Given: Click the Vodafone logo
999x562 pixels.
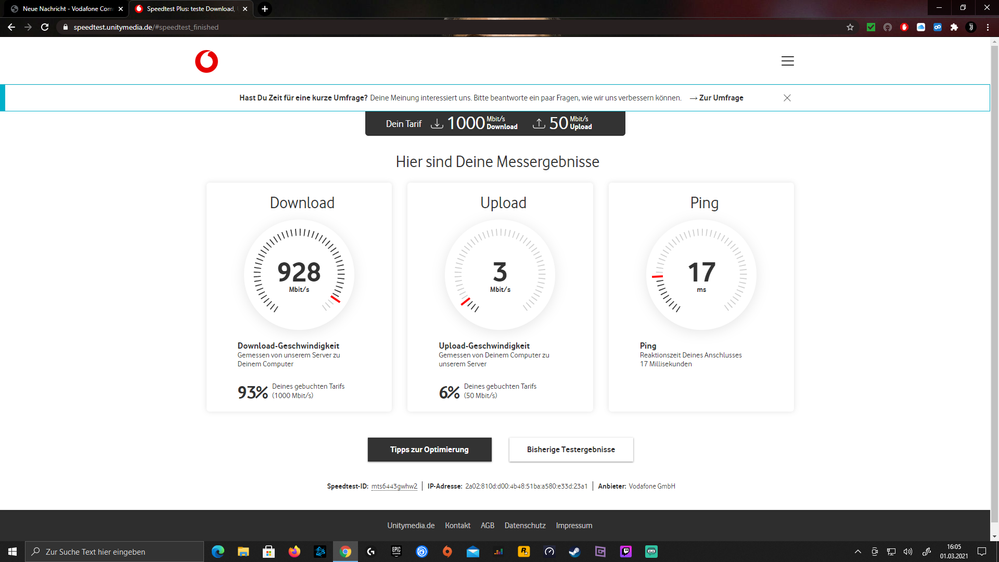Looking at the screenshot, I should (x=206, y=61).
